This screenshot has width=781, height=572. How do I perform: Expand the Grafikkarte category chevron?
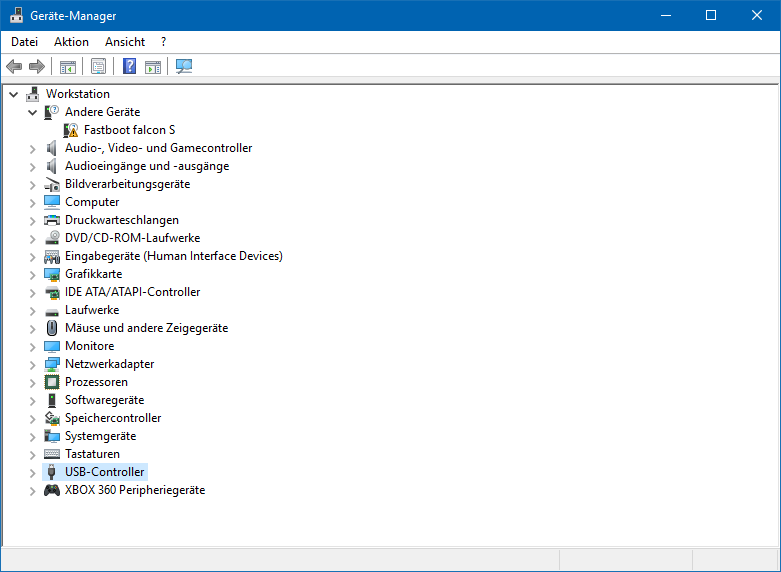pyautogui.click(x=33, y=275)
